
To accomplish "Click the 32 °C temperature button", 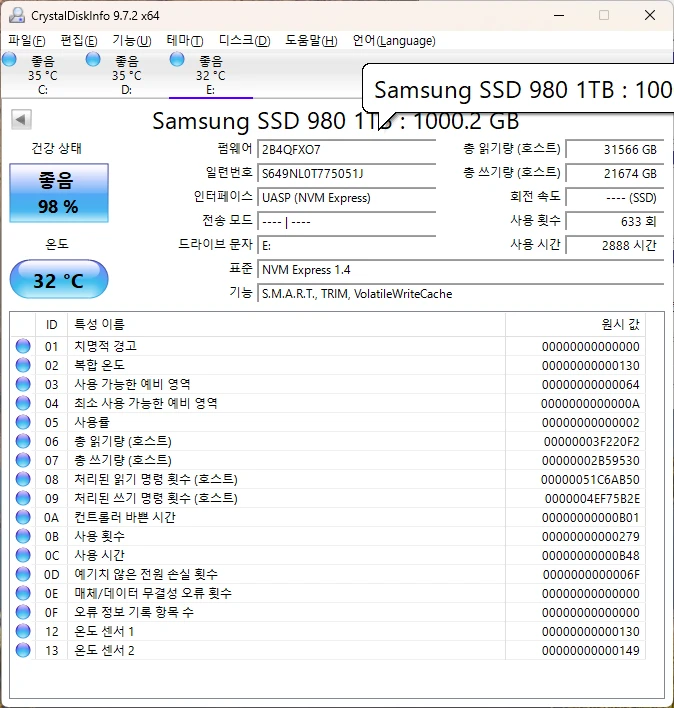I will [x=59, y=279].
